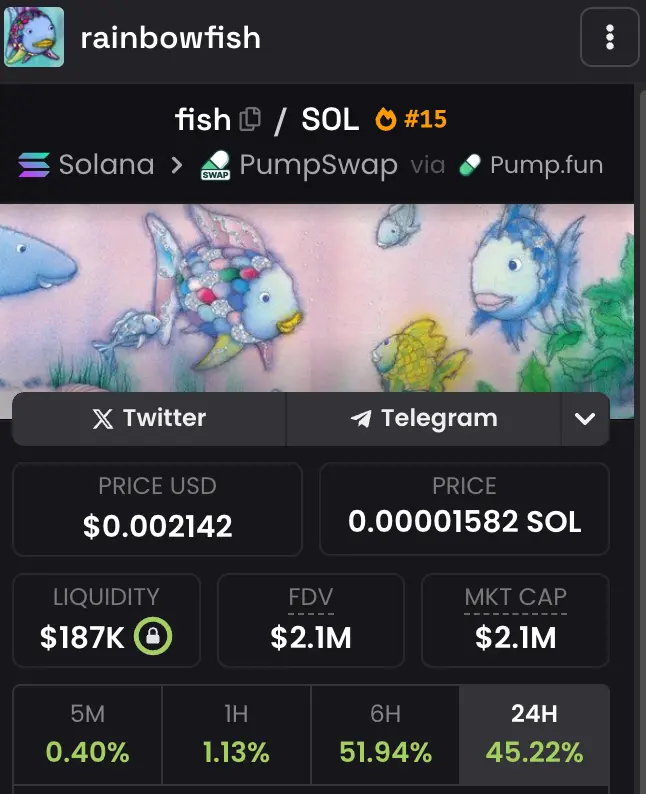Click the PumpSwap DEX logo icon
Viewport: 646px width, 794px height.
tap(216, 165)
